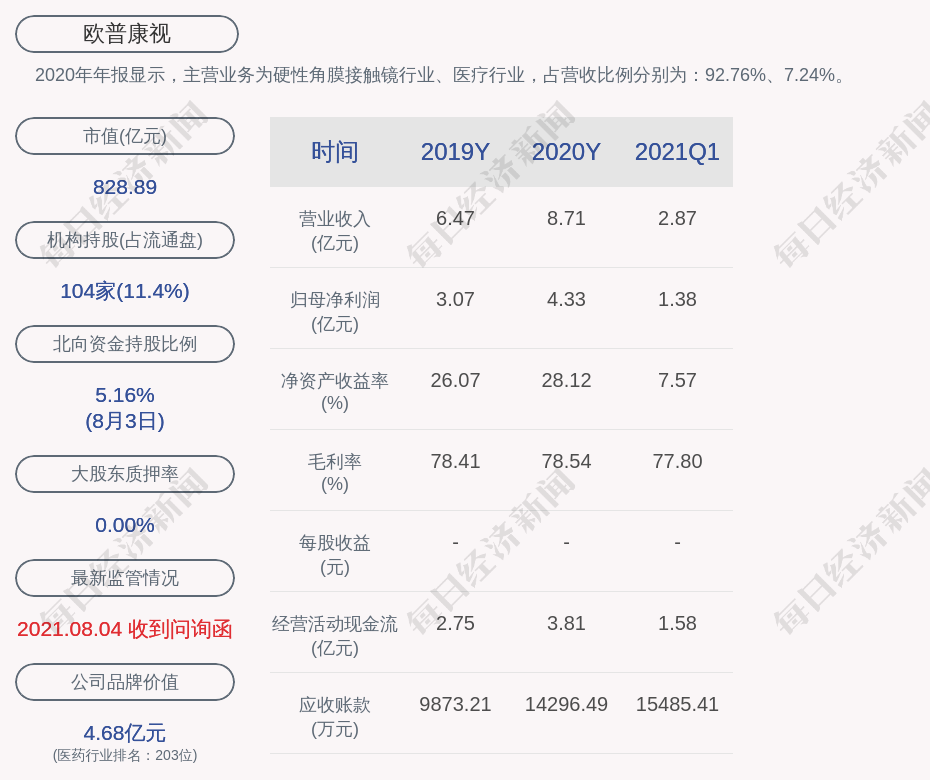Click the 净资产收益率(%) row label
930x780 pixels.
(335, 391)
